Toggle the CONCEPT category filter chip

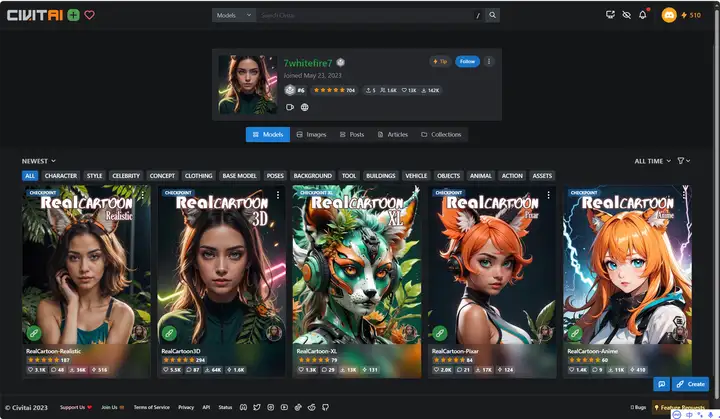click(x=162, y=176)
